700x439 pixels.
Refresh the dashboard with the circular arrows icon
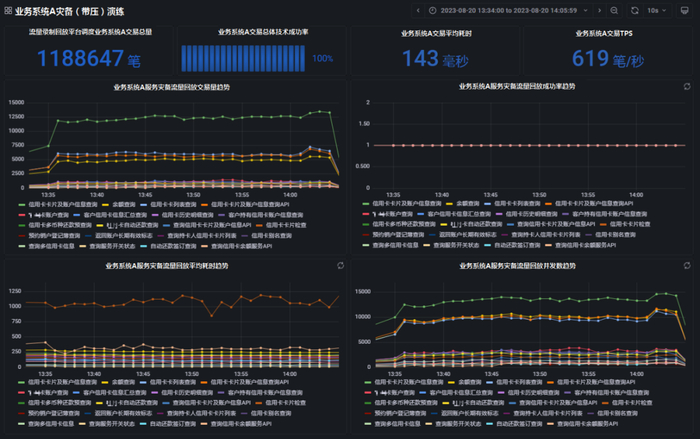point(634,10)
